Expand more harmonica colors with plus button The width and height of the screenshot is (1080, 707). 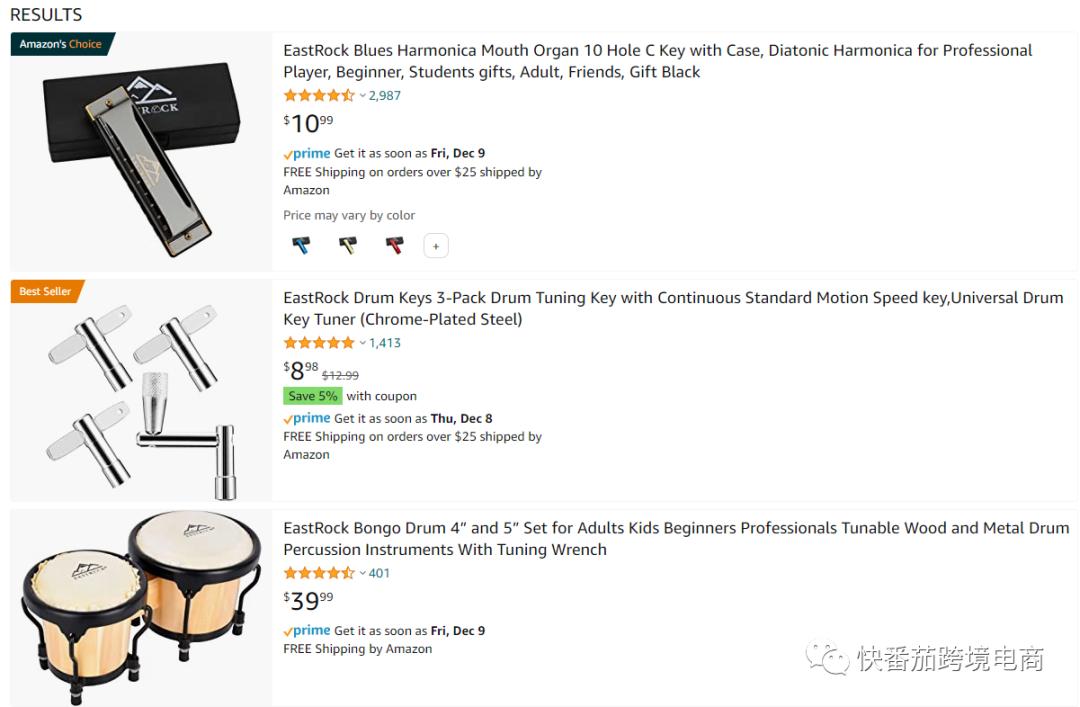tap(436, 246)
